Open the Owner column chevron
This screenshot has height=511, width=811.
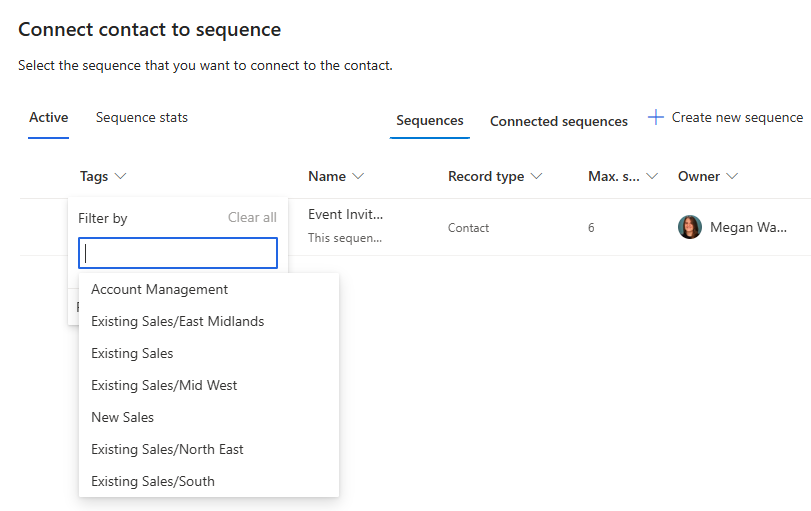[732, 177]
